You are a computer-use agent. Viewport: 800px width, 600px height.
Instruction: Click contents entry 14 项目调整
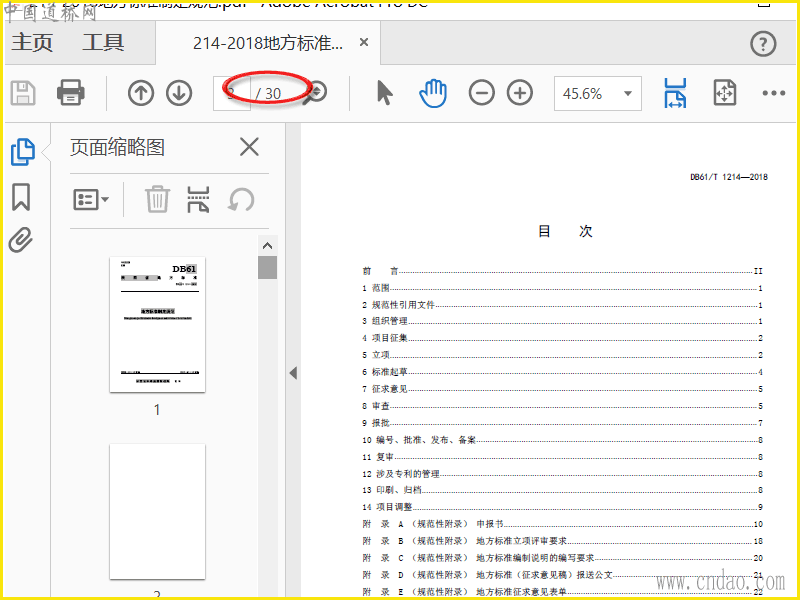[x=562, y=507]
